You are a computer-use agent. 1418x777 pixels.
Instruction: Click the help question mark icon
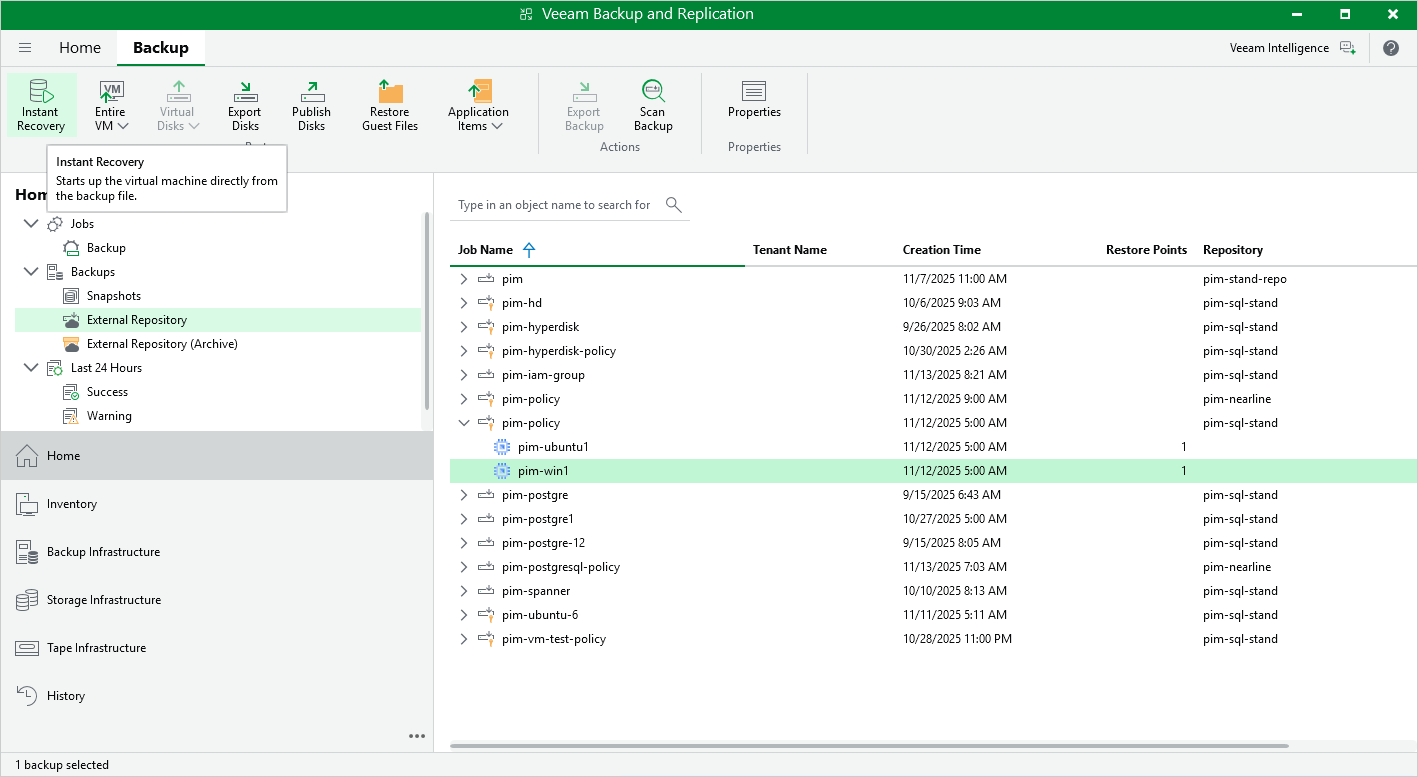[1391, 48]
